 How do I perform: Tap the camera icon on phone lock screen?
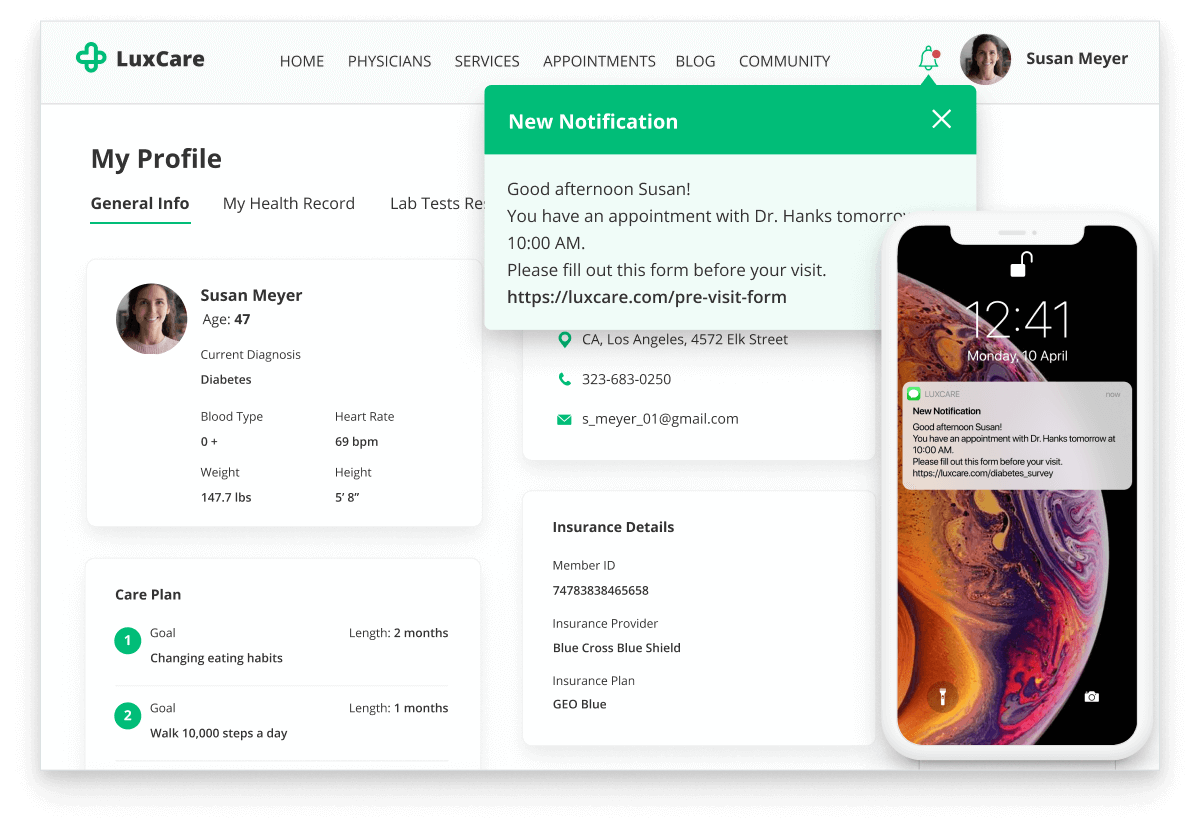1091,696
